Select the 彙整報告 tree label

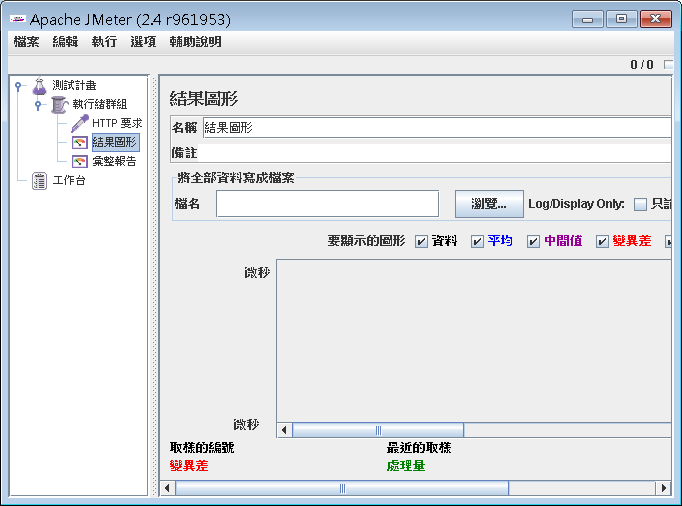point(114,161)
